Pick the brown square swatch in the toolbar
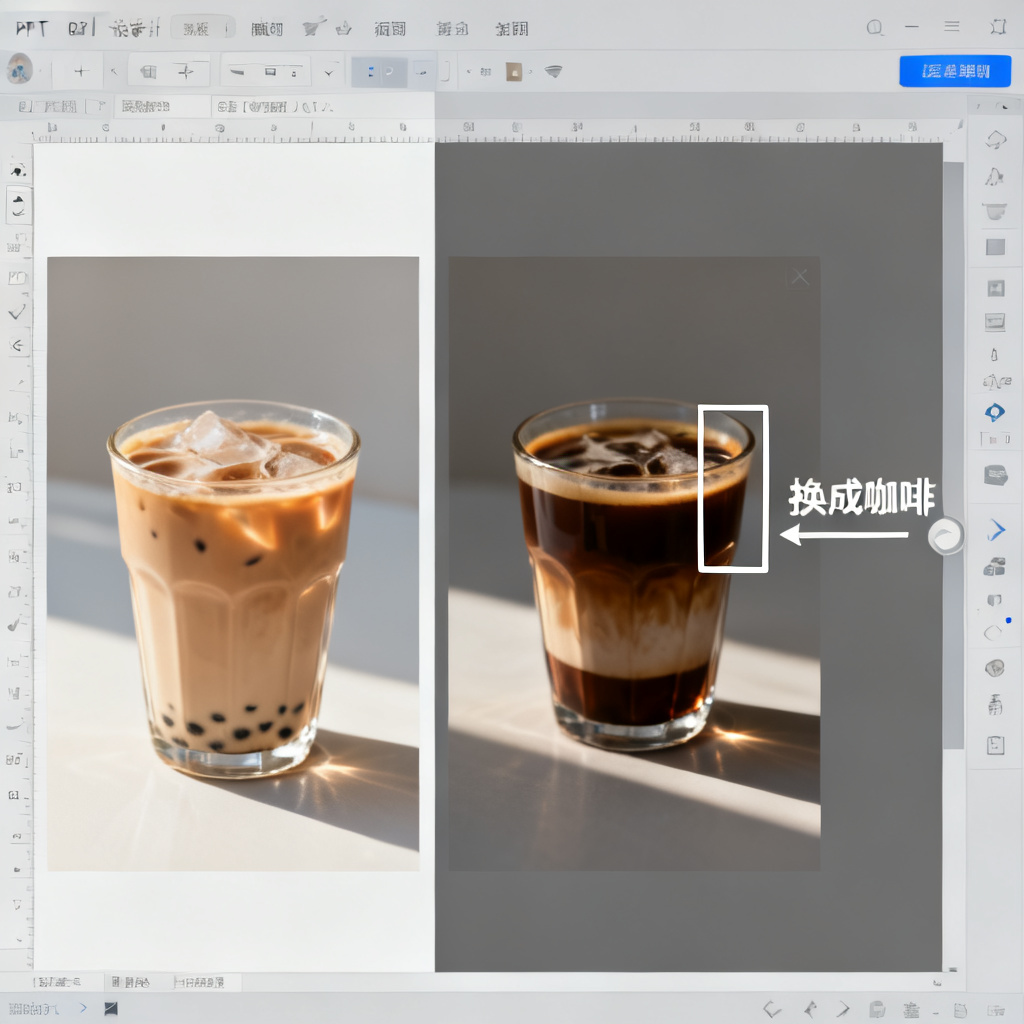 click(514, 71)
